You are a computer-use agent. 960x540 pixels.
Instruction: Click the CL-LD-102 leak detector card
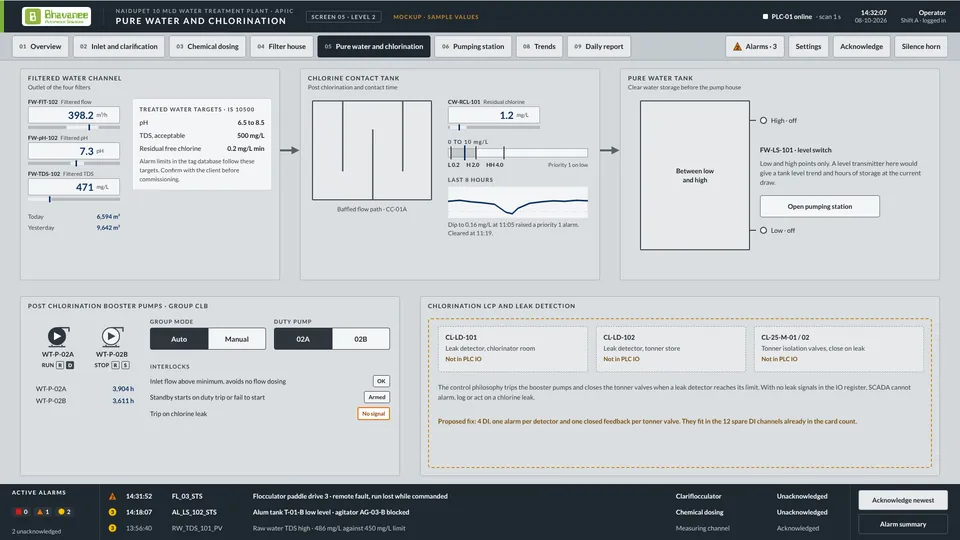671,348
